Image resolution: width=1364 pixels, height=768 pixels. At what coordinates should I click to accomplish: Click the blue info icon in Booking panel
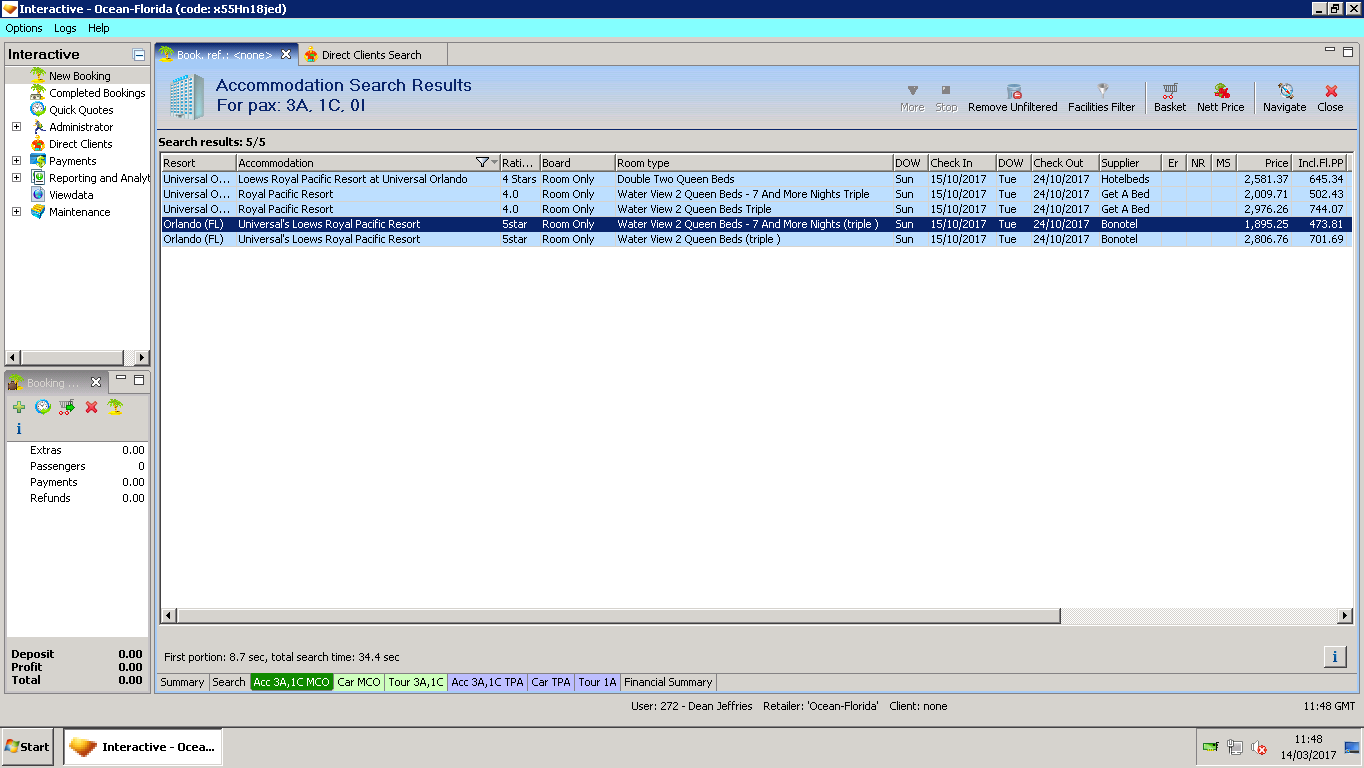click(x=19, y=429)
